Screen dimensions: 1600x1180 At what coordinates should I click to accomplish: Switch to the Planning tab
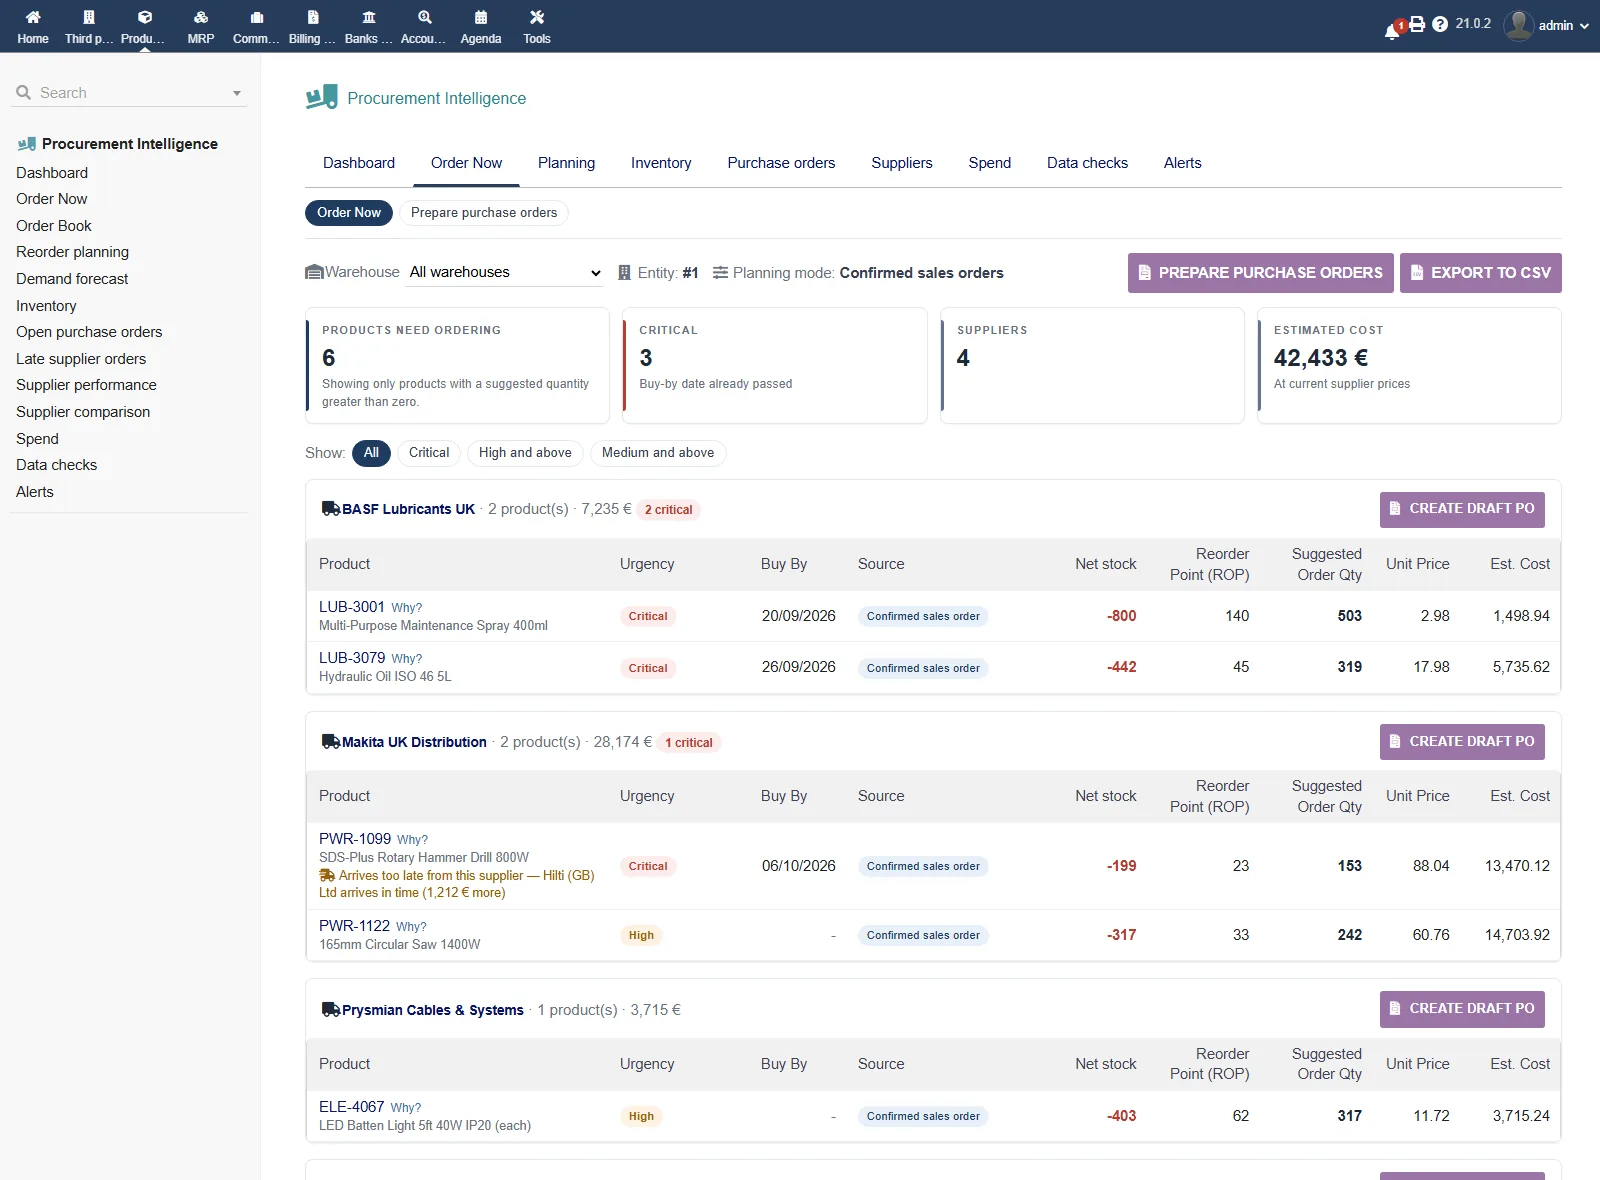(566, 163)
